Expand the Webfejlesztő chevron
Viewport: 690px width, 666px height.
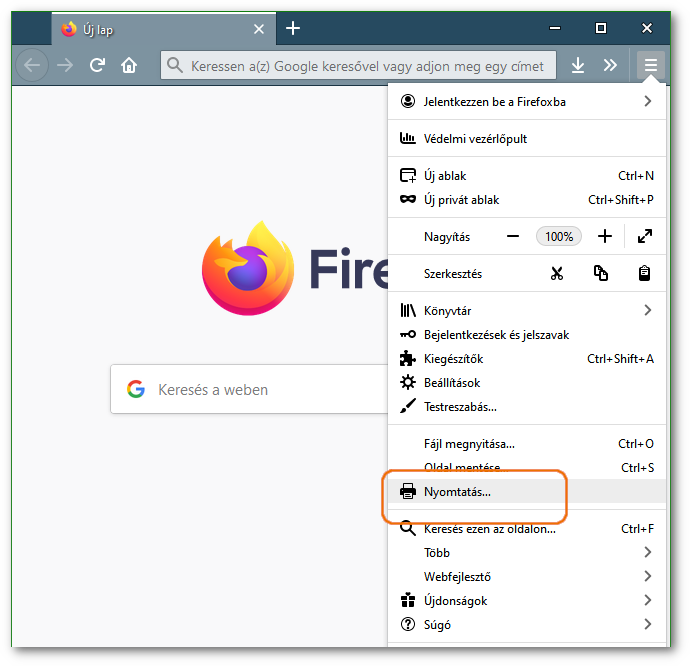647,576
